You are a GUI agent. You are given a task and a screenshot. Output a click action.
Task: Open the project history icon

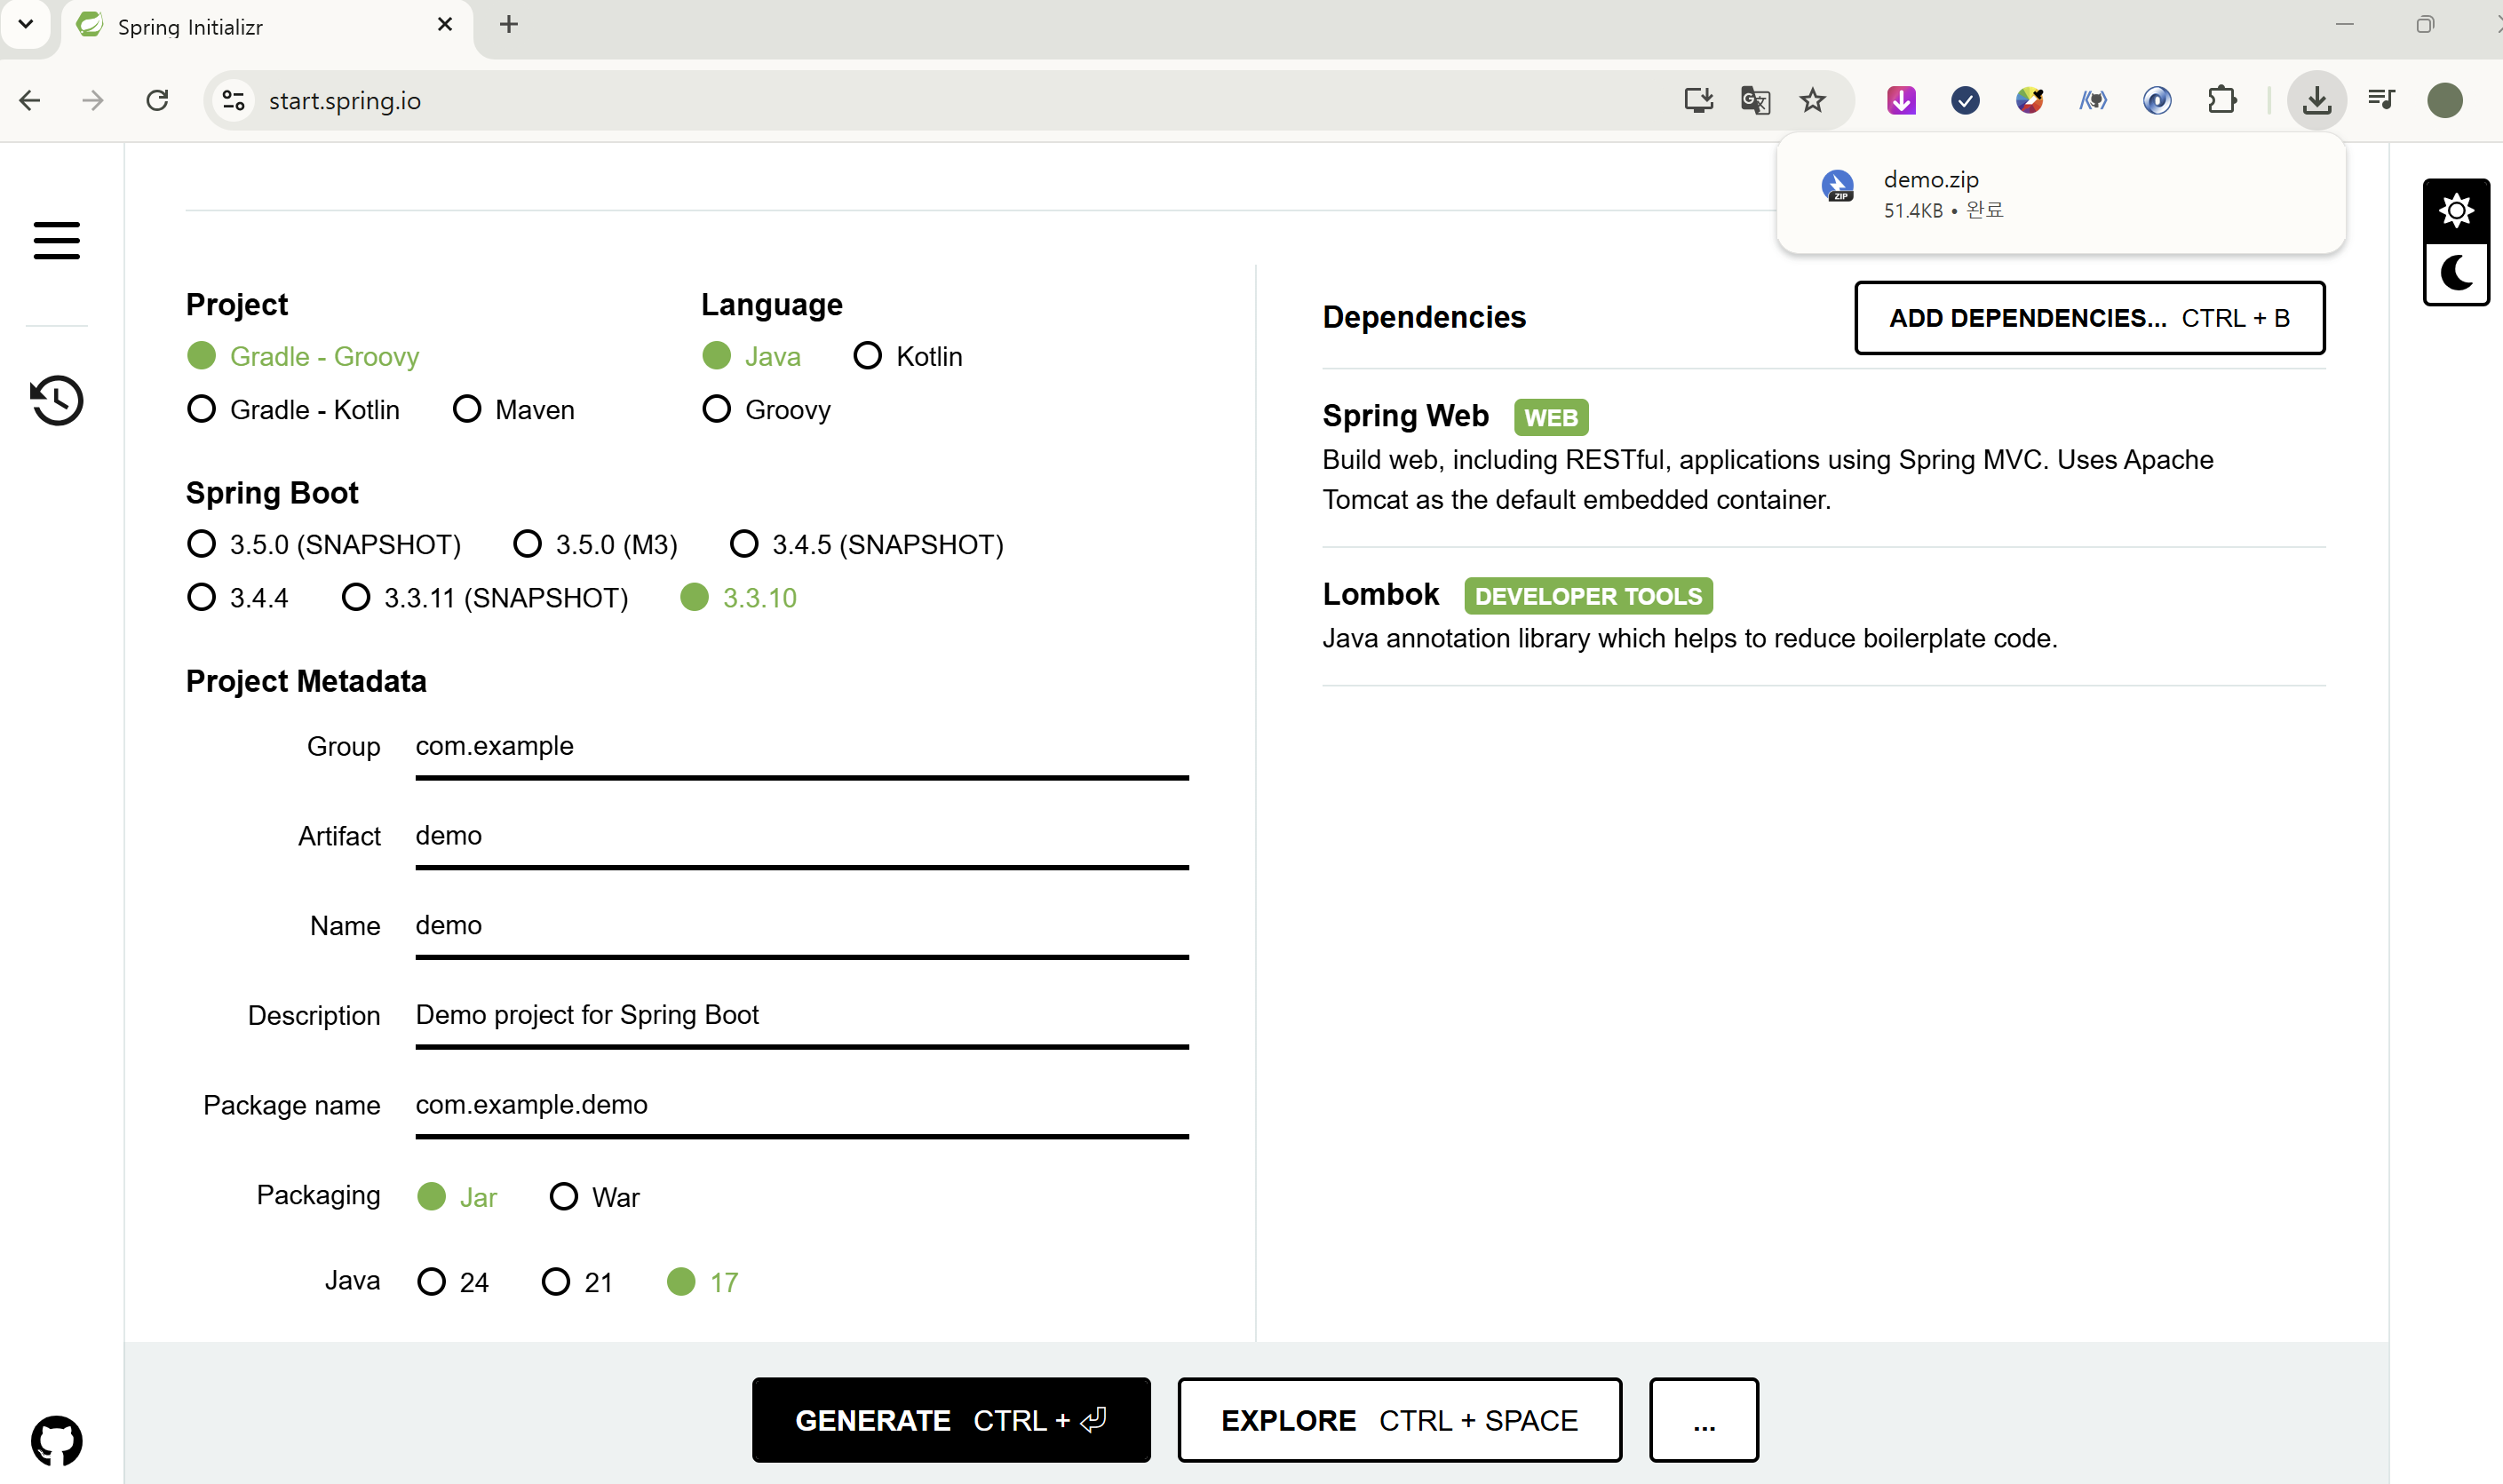(x=56, y=400)
